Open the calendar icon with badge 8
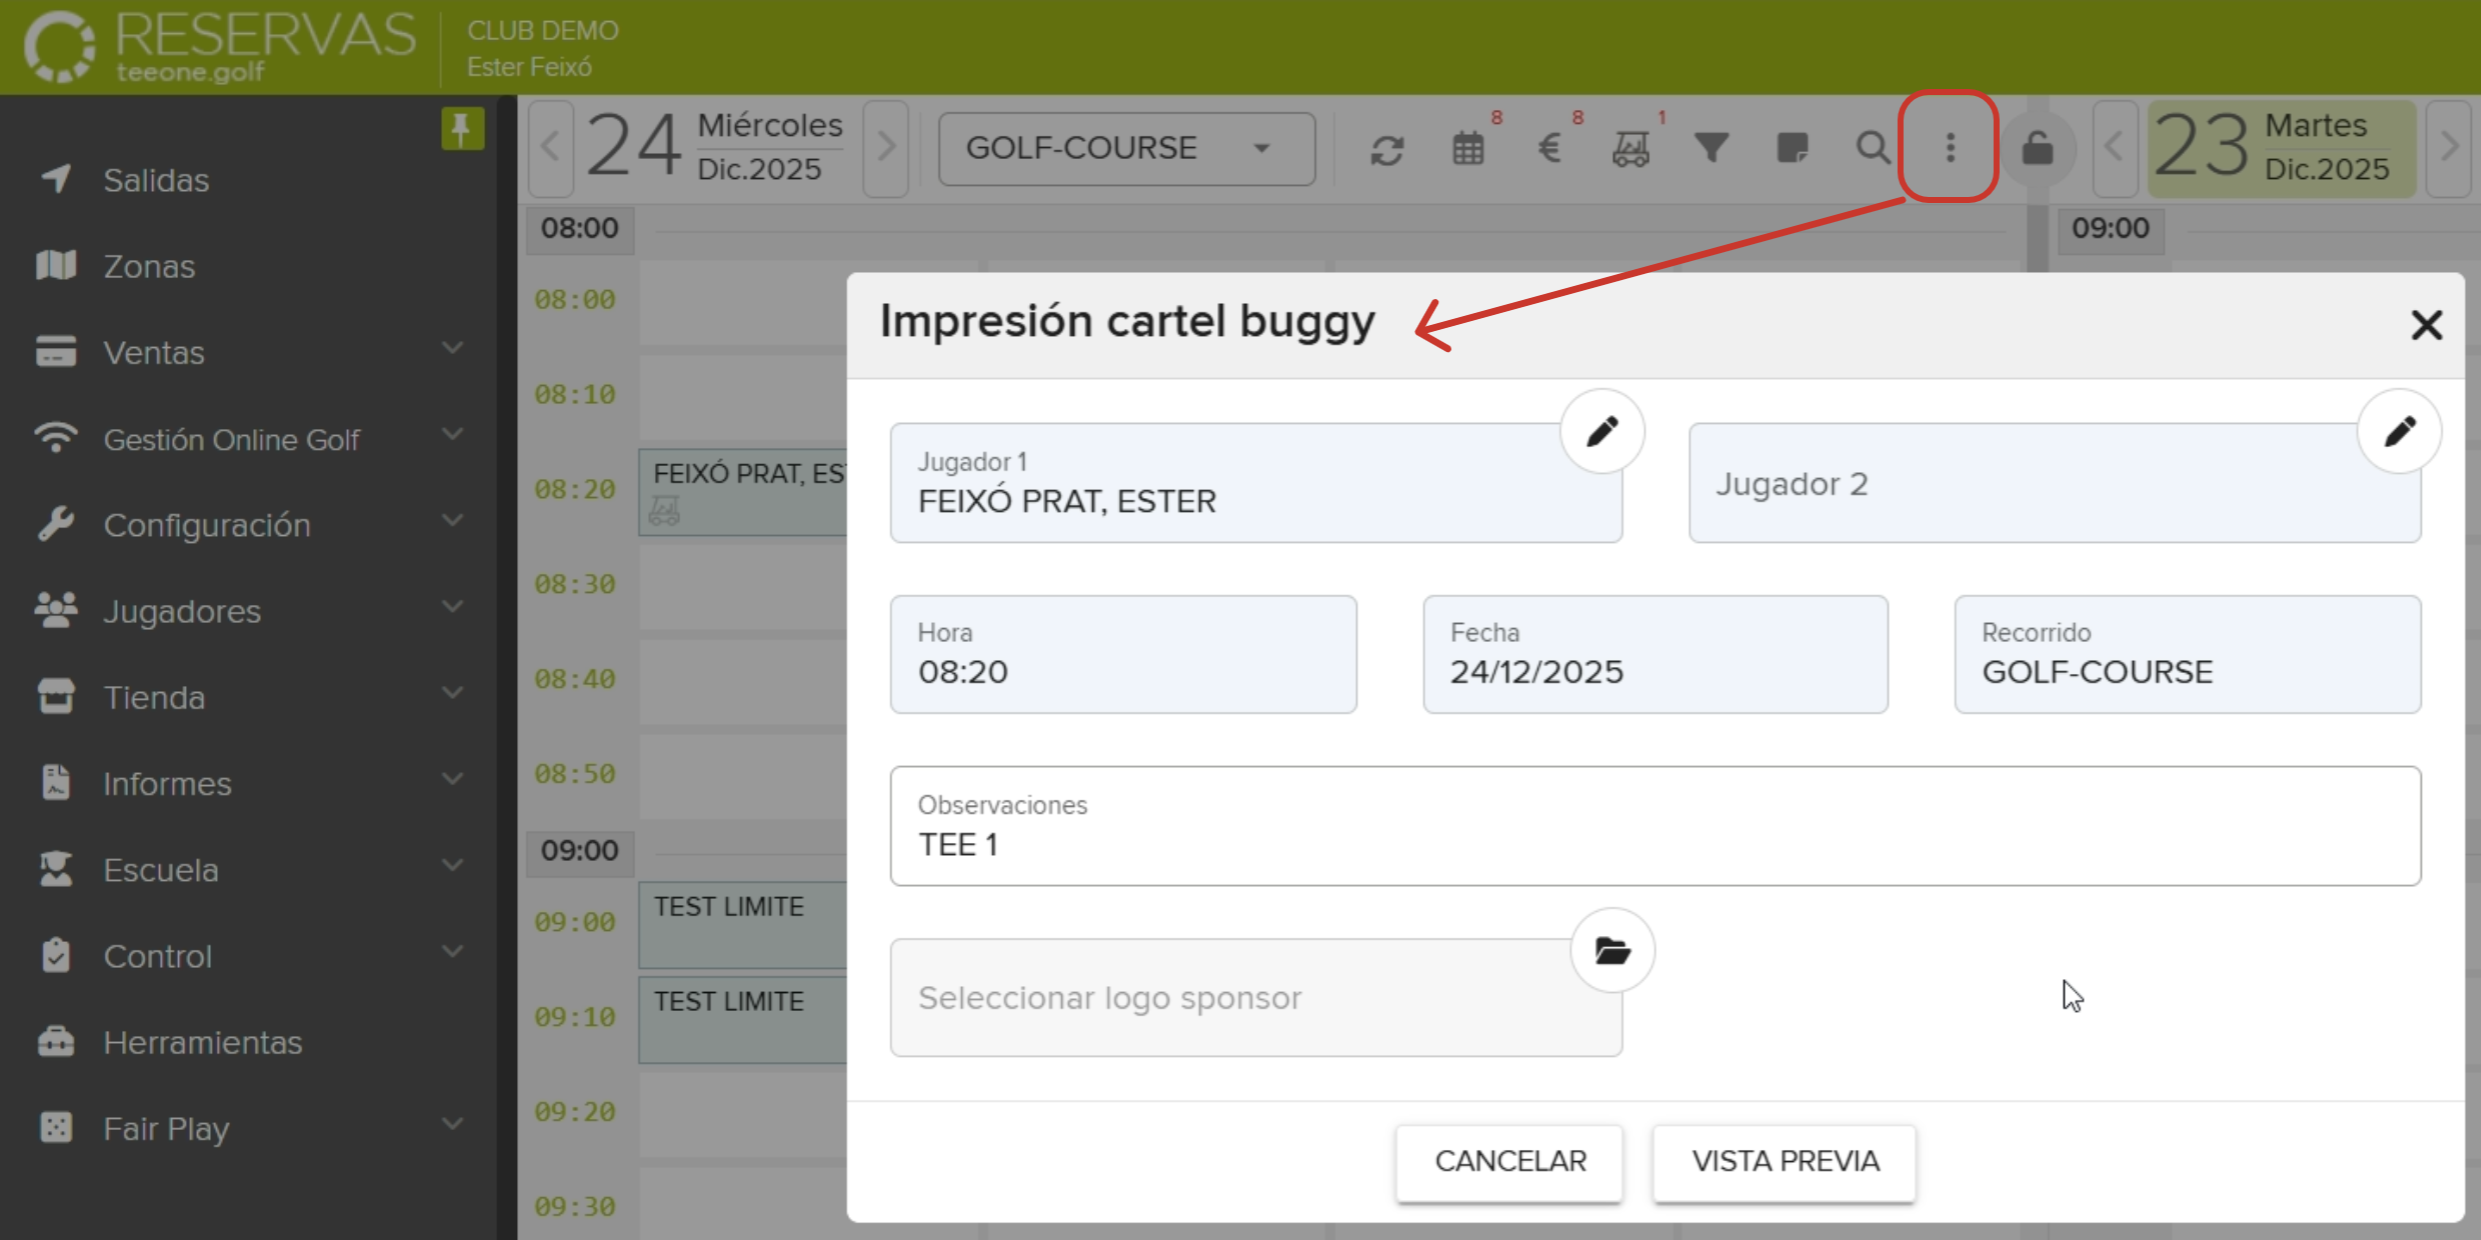 pos(1468,148)
